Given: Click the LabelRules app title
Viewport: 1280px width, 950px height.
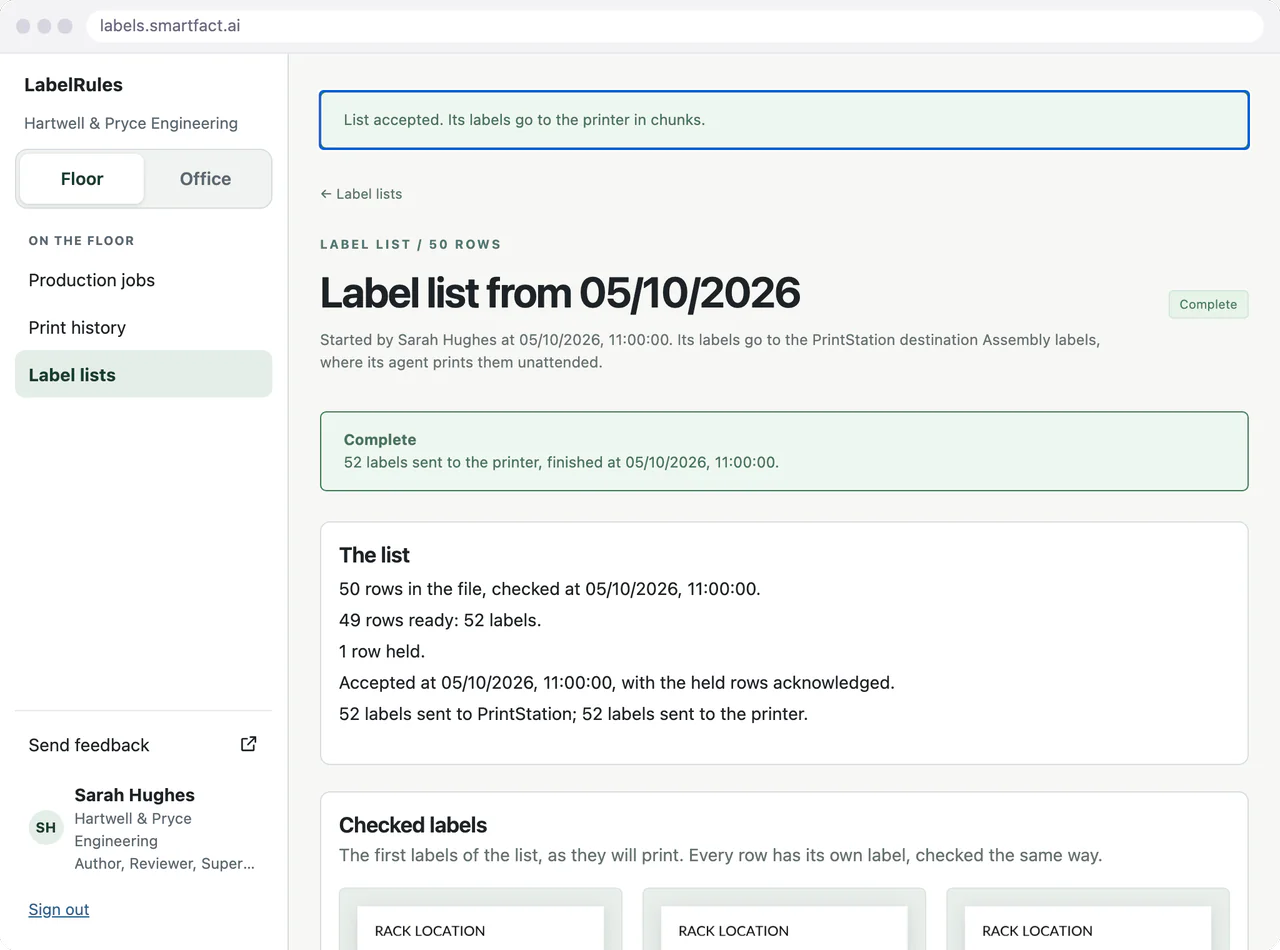Looking at the screenshot, I should click(x=74, y=85).
